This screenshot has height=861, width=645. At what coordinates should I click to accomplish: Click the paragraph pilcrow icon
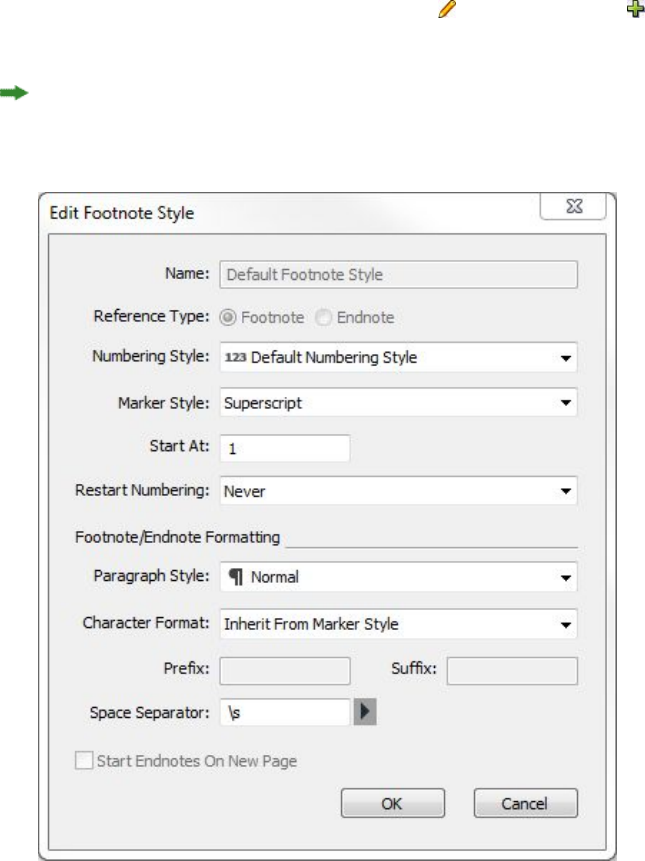pos(237,577)
